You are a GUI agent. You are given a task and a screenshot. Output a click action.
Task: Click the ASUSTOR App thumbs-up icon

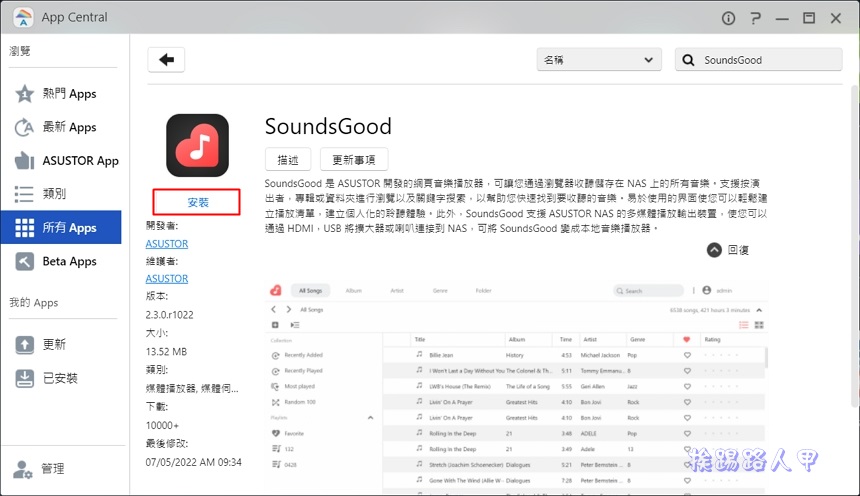[x=24, y=160]
